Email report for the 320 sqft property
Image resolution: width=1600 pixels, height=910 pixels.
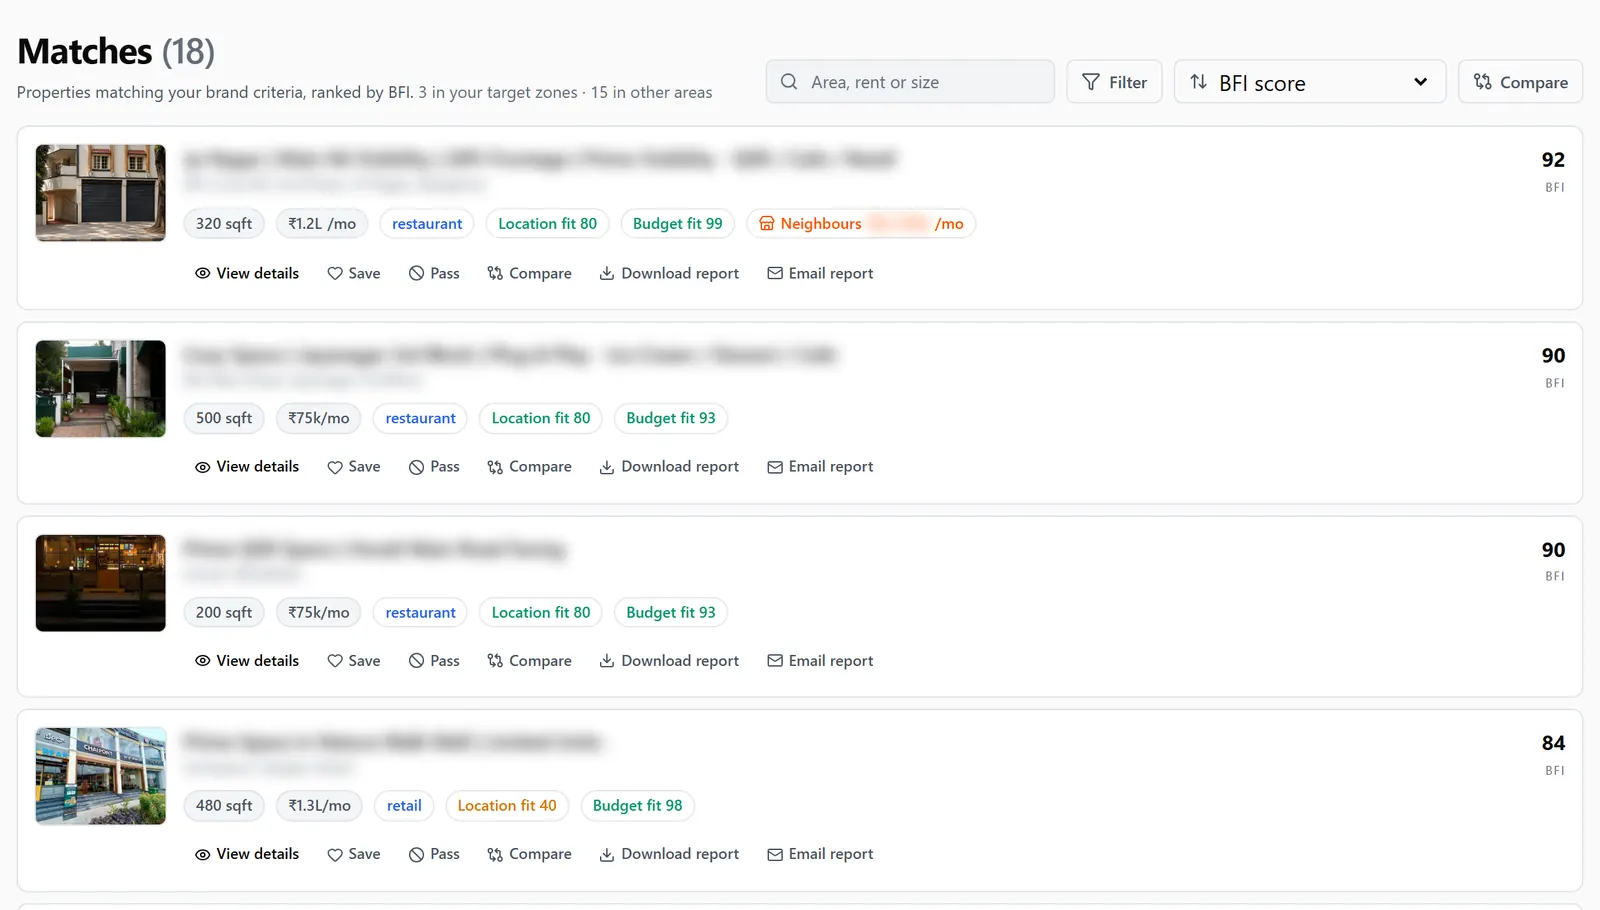[x=820, y=273]
